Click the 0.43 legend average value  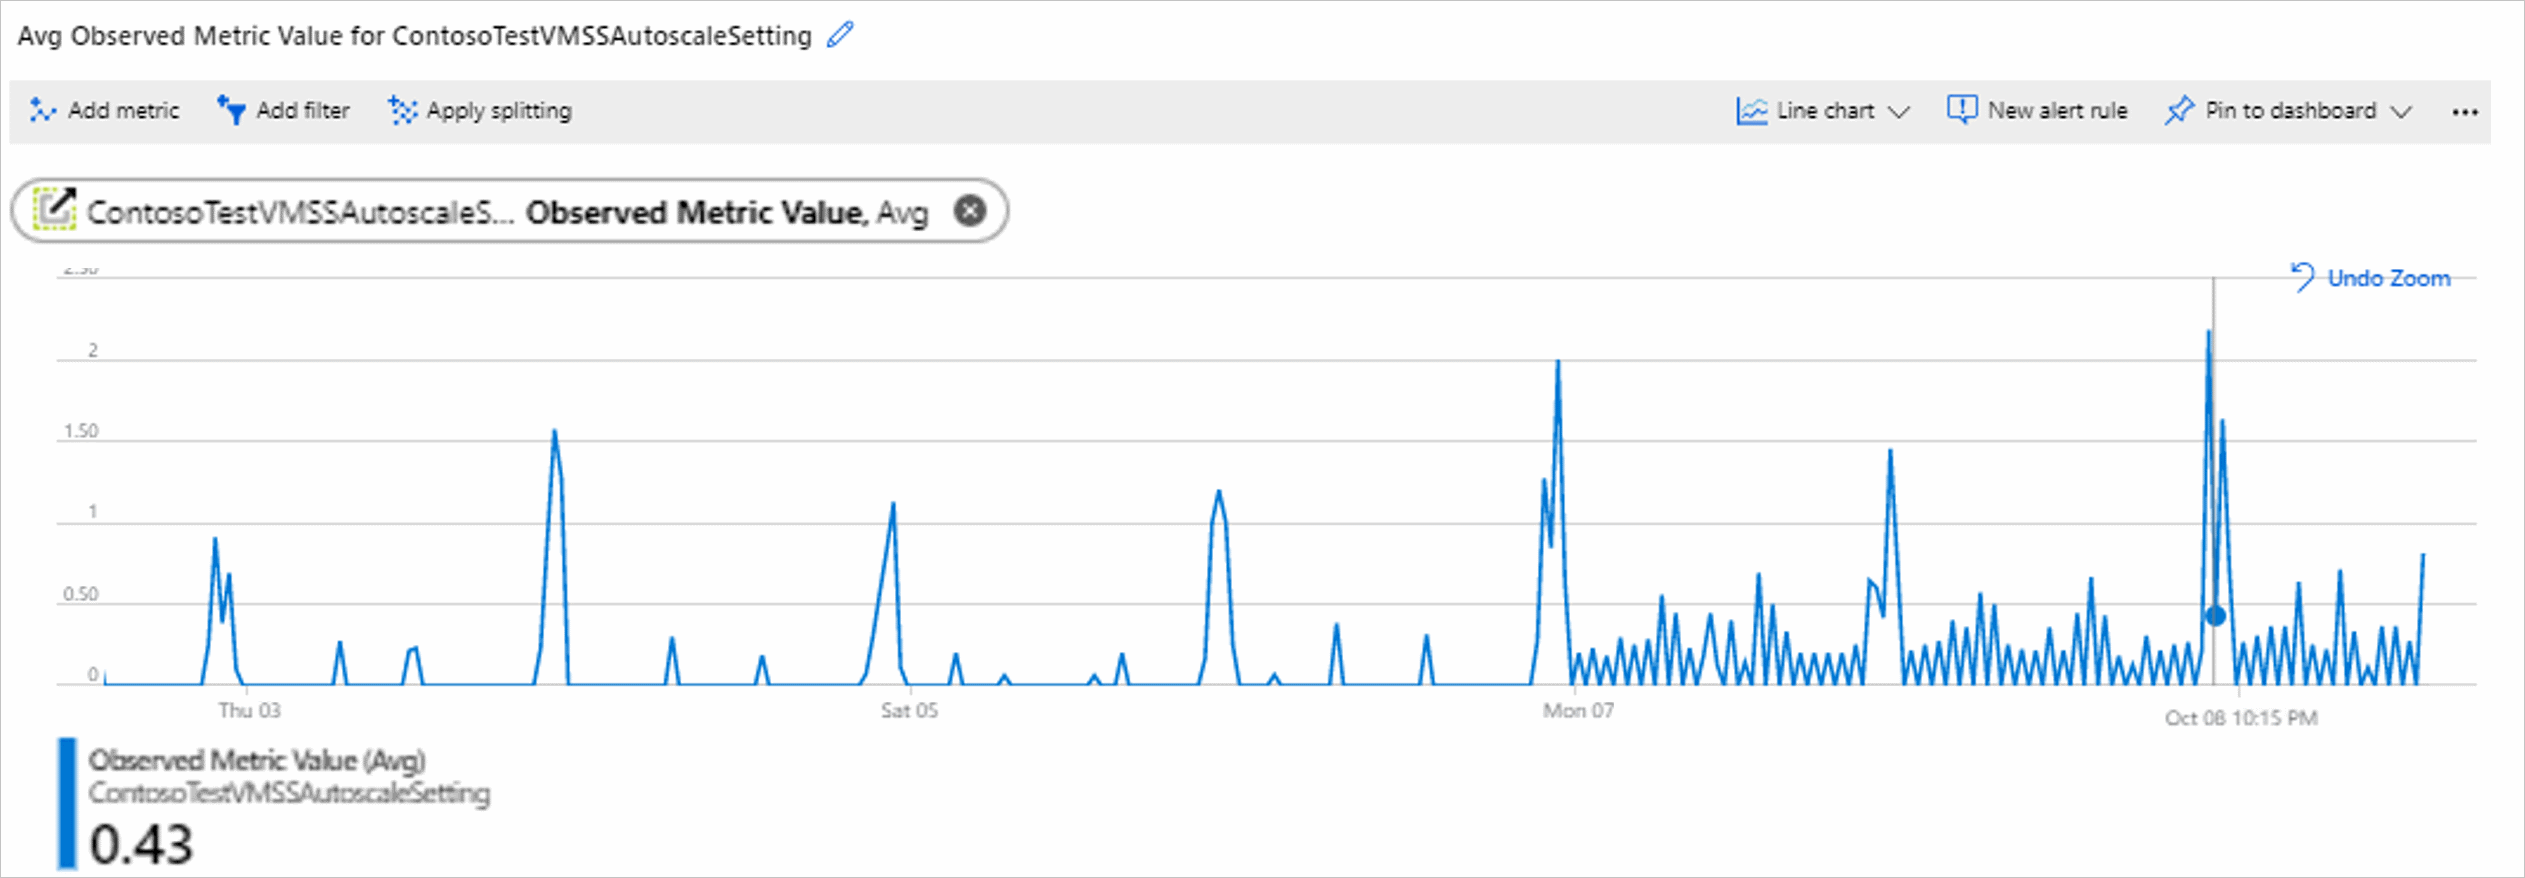(x=141, y=844)
